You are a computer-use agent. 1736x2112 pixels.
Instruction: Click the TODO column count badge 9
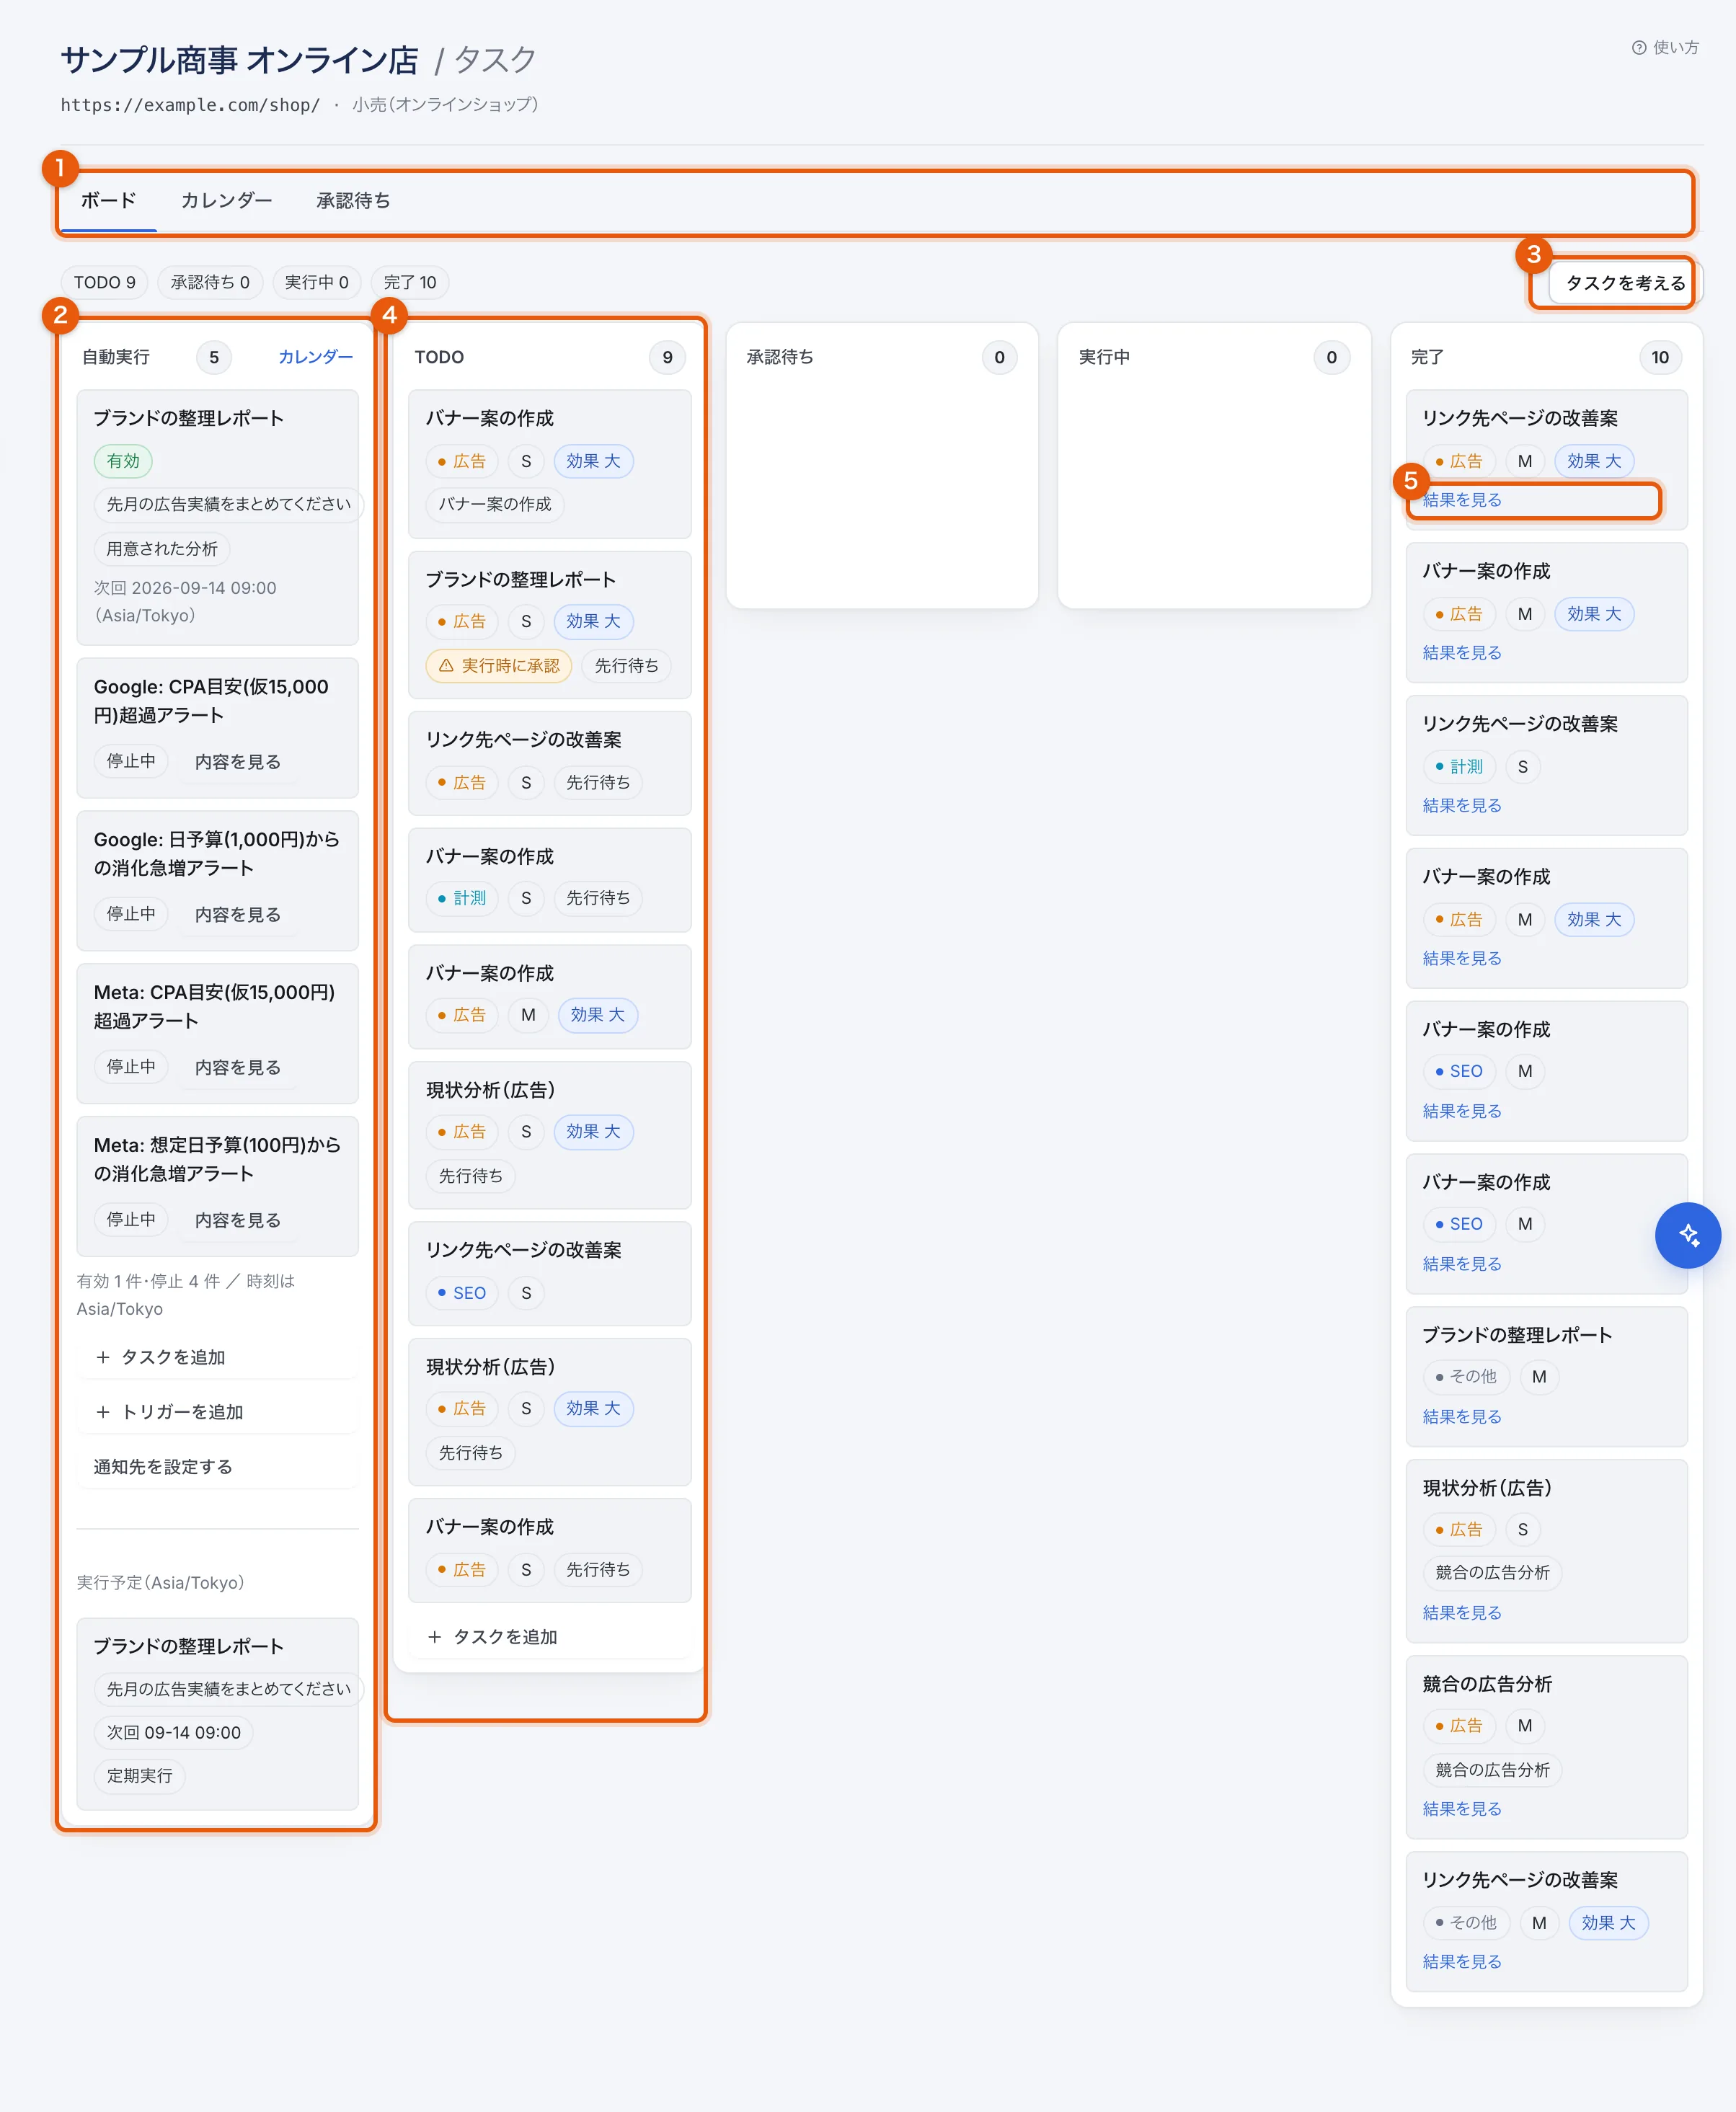point(667,357)
